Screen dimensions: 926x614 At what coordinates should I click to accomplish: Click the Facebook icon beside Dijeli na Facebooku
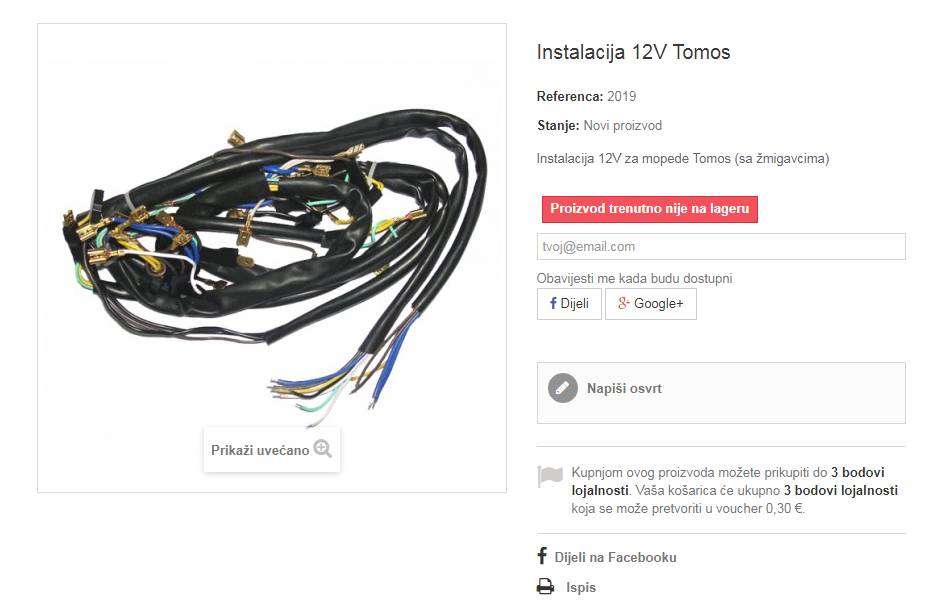[x=542, y=556]
